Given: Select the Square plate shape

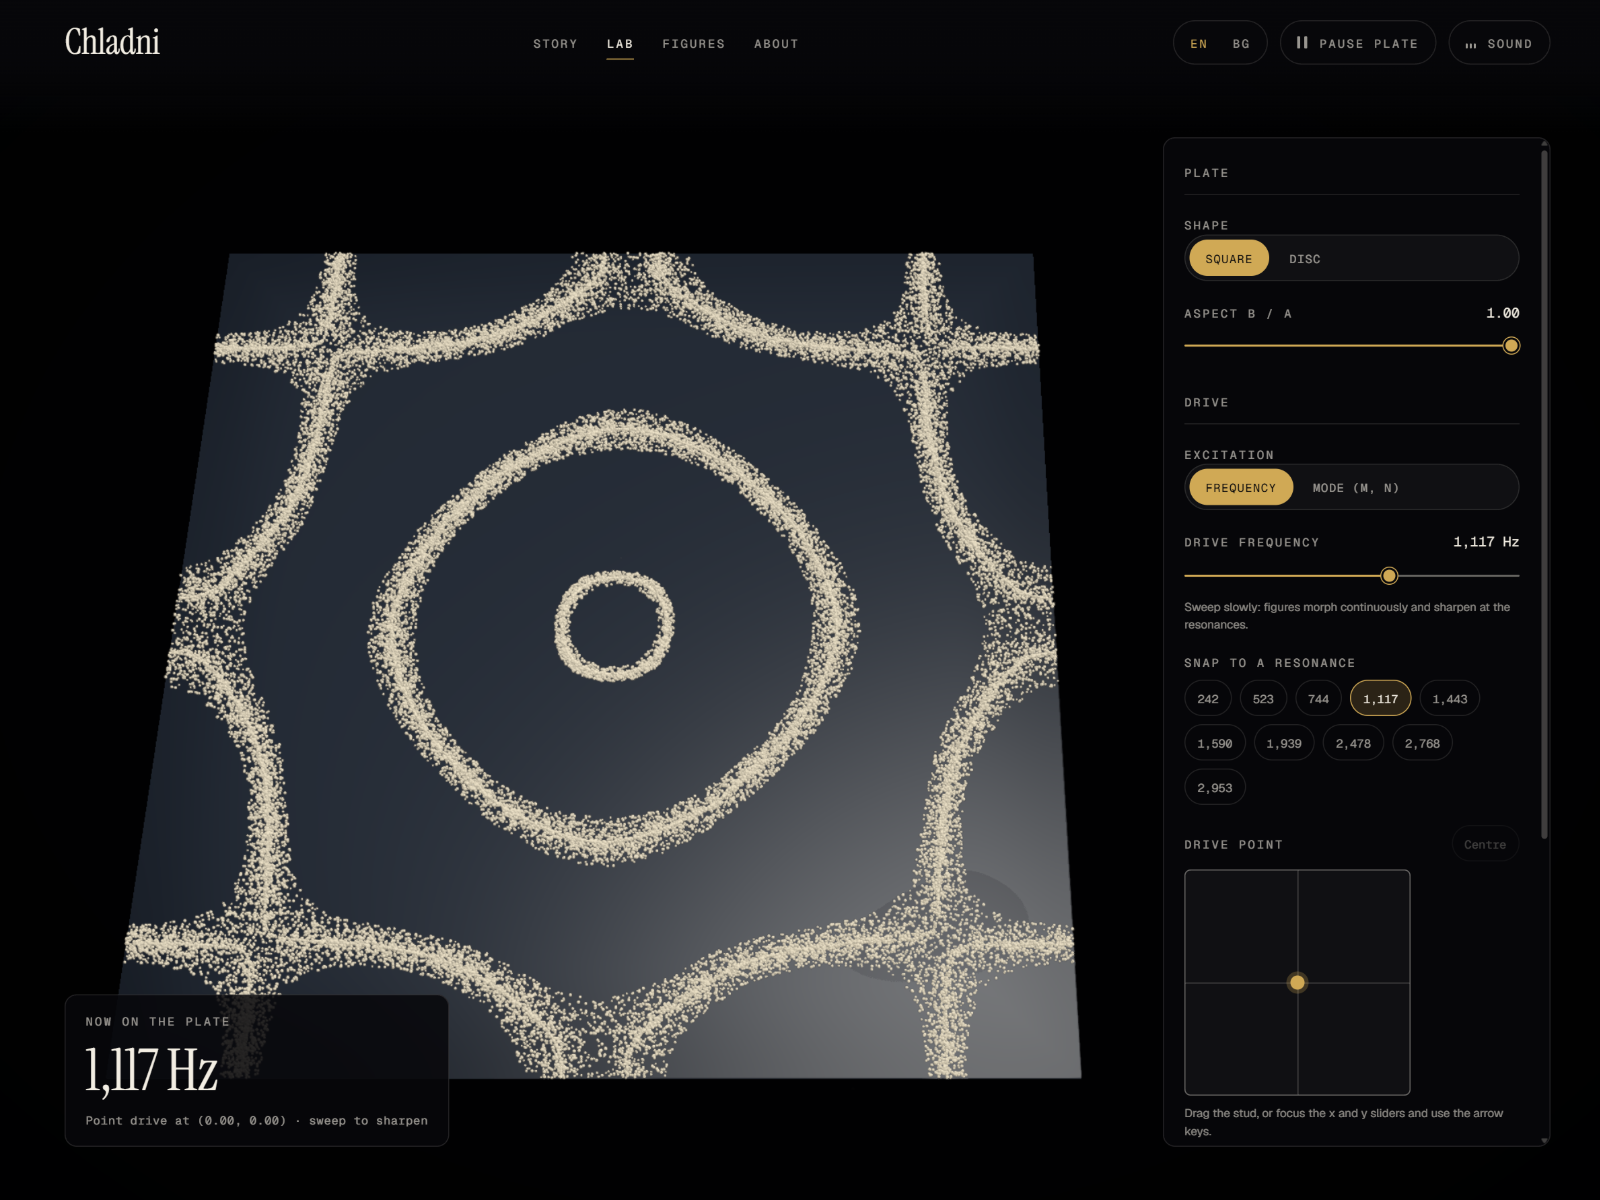Looking at the screenshot, I should coord(1228,258).
